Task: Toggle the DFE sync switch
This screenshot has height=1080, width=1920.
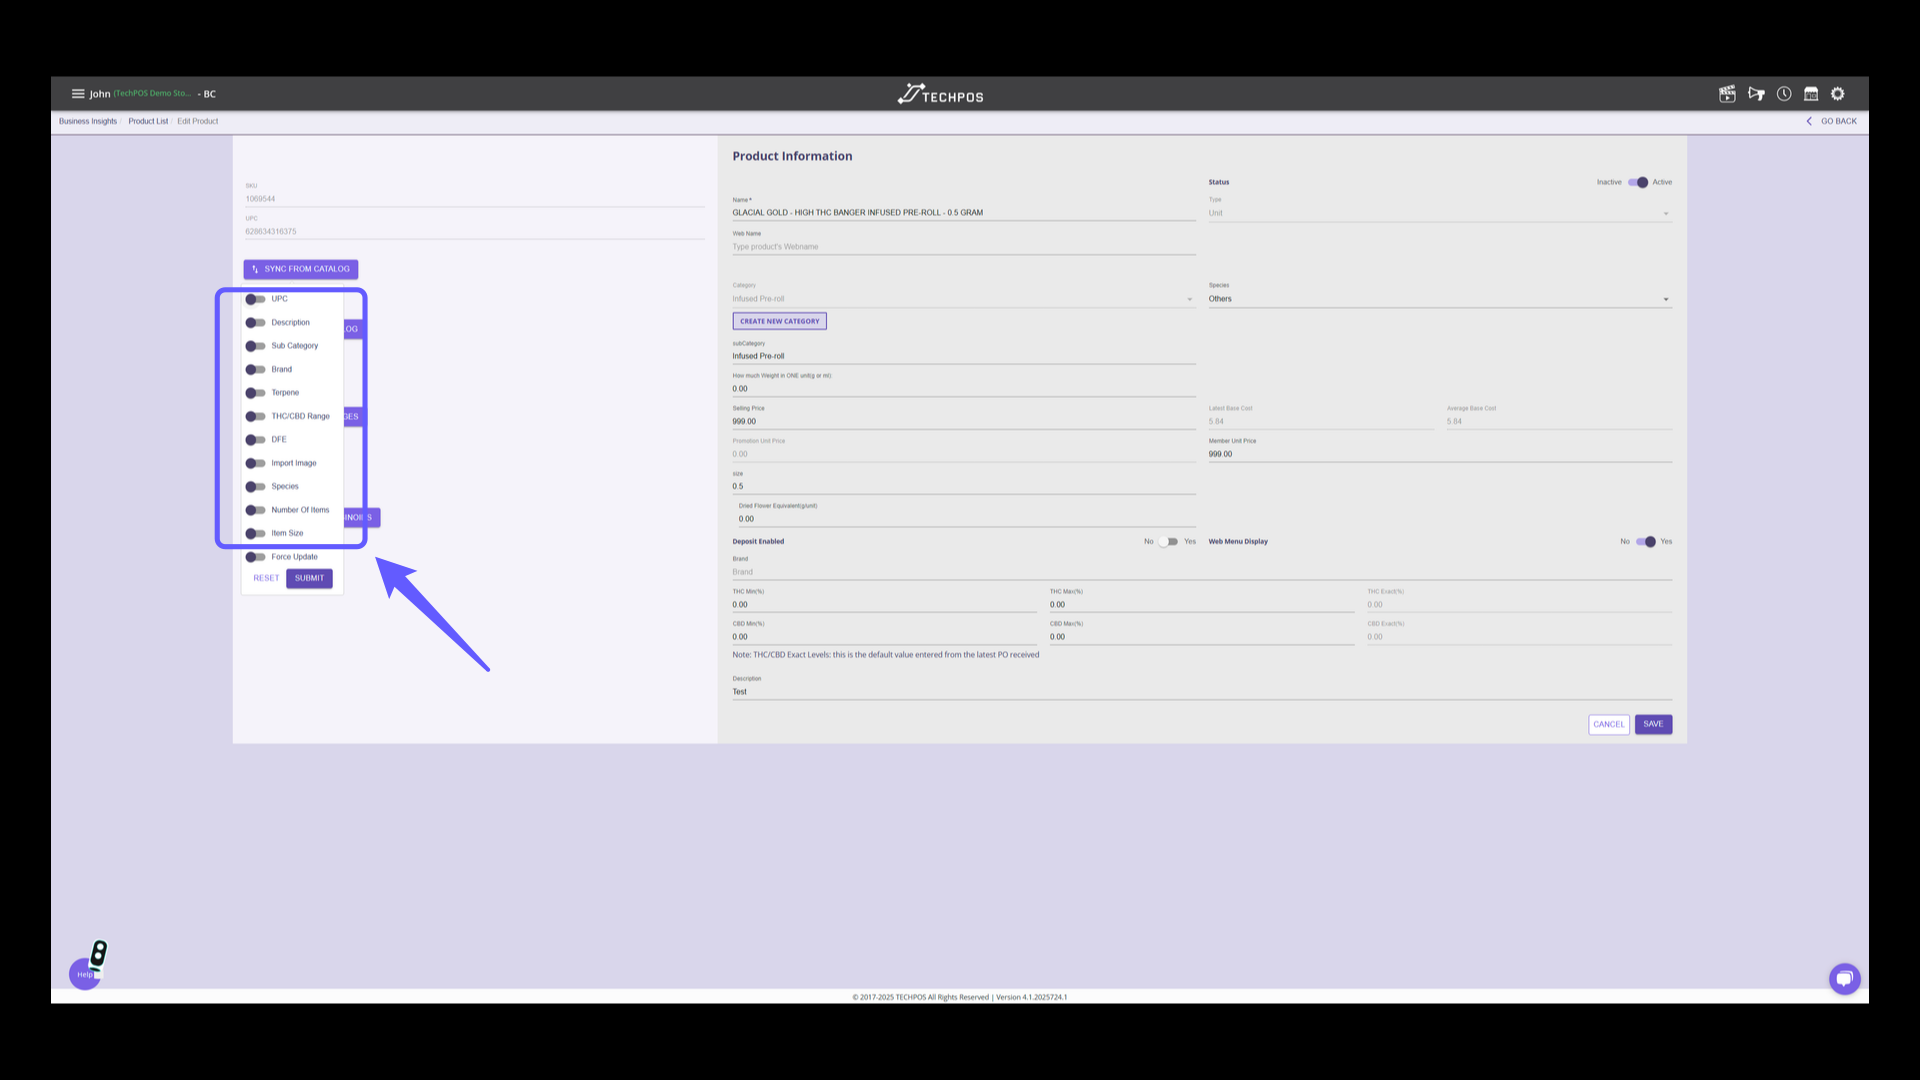Action: [x=256, y=440]
